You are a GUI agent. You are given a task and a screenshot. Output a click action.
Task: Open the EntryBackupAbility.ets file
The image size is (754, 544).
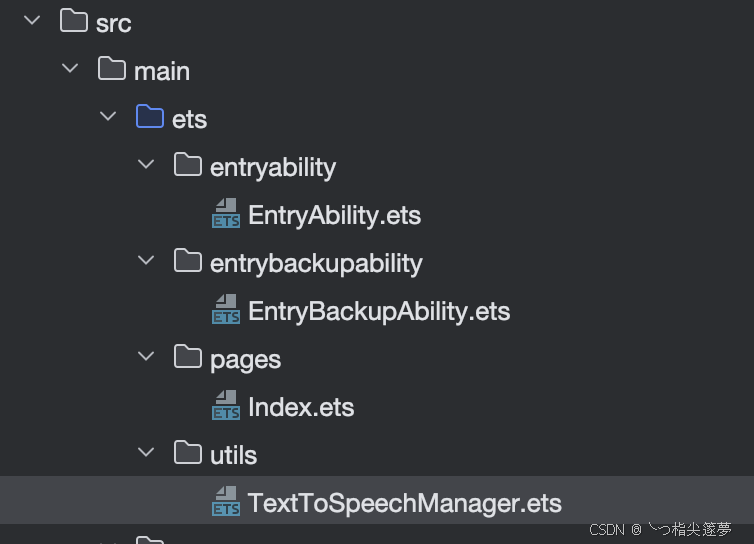(379, 312)
